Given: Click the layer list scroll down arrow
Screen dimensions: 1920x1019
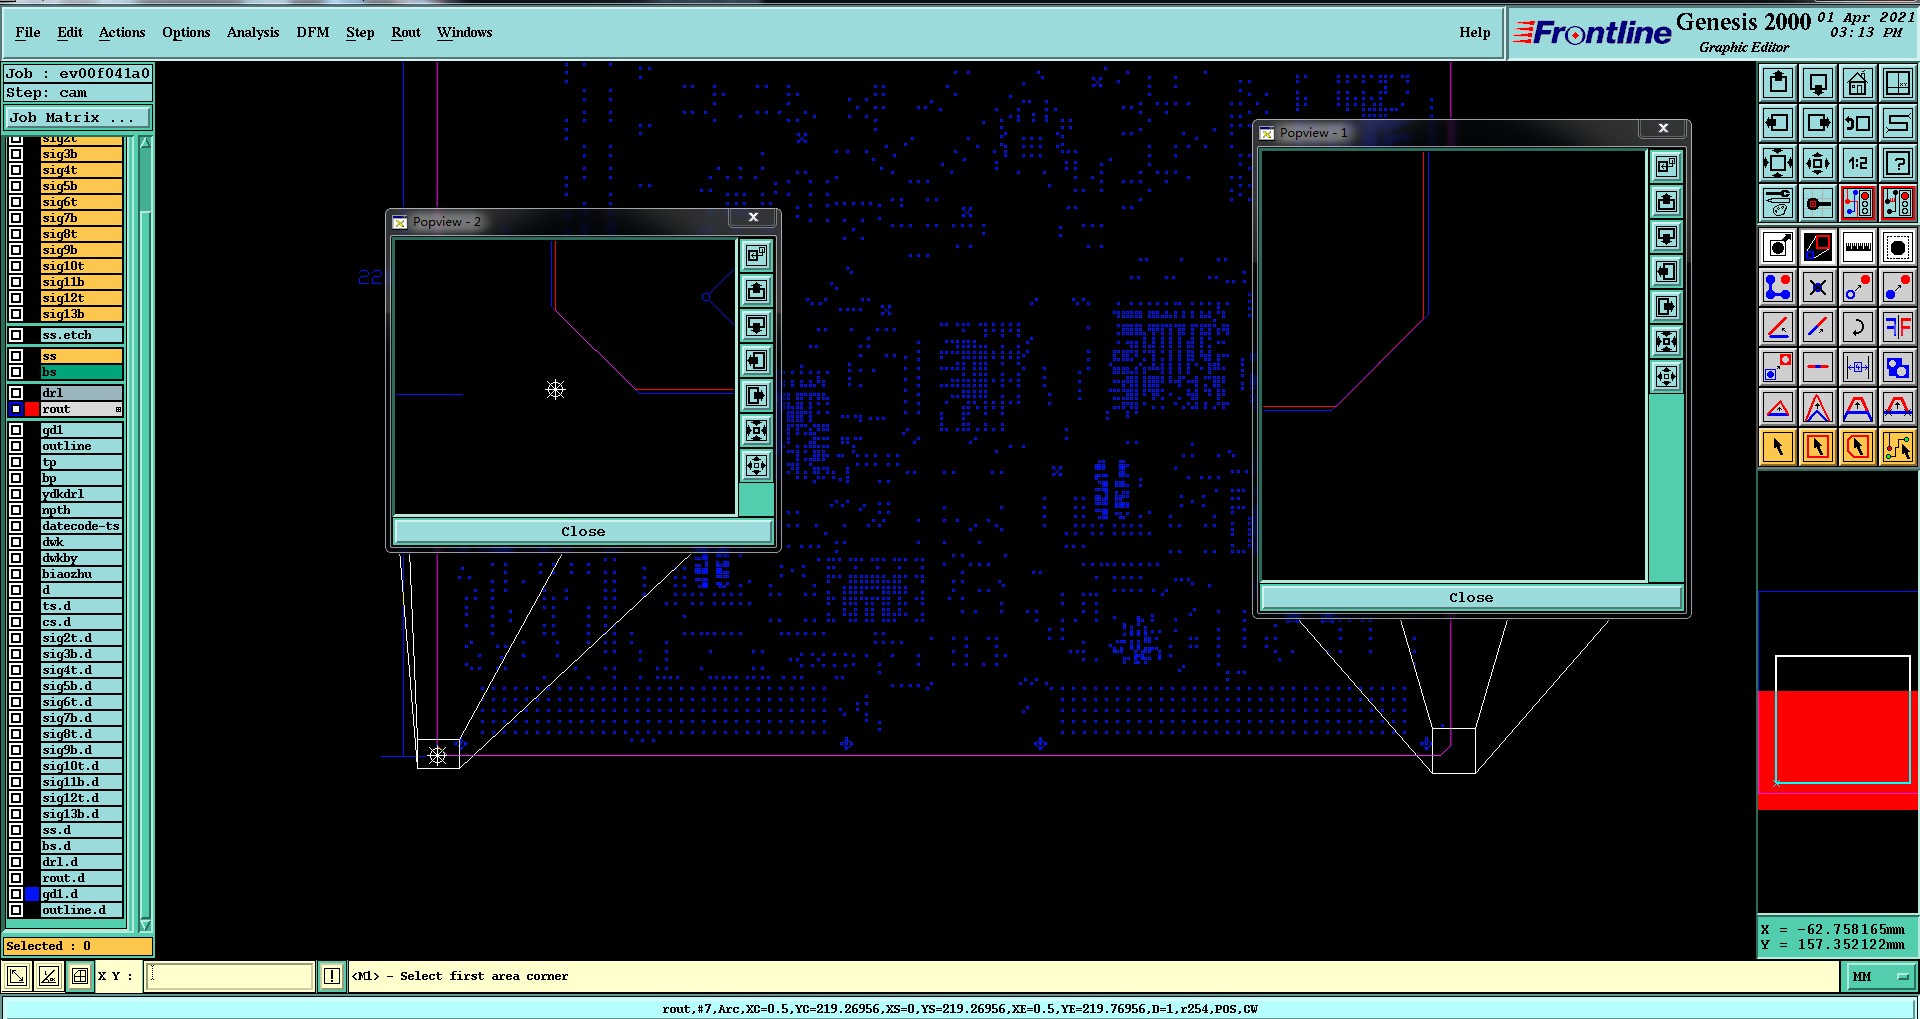Looking at the screenshot, I should 145,925.
